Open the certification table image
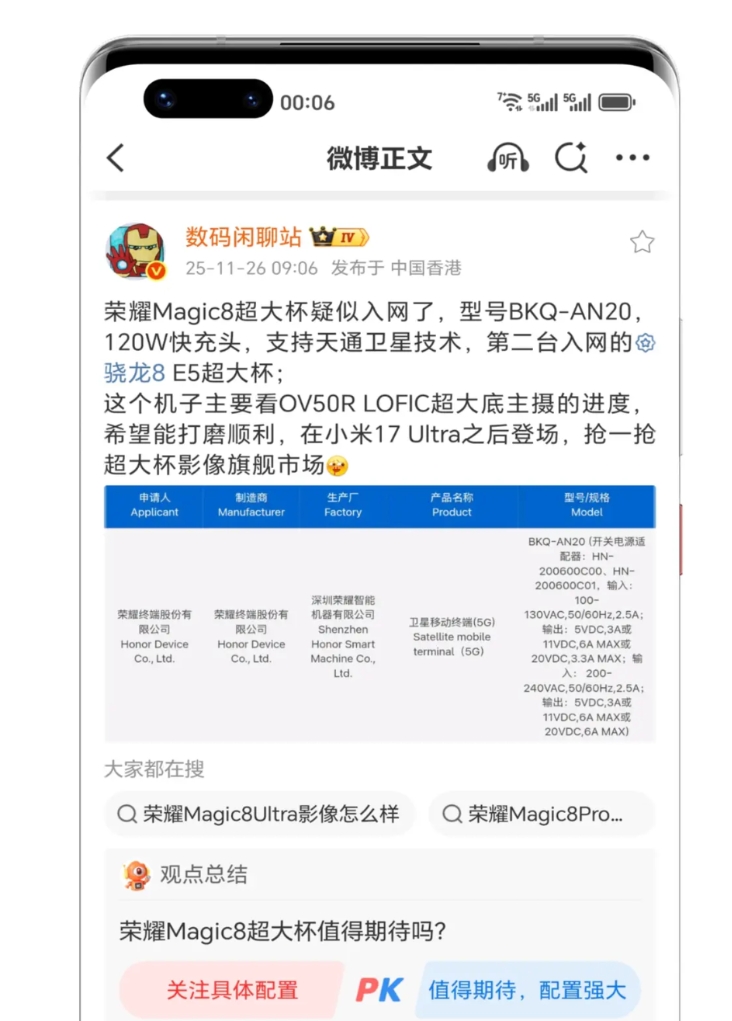Screen dimensions: 732x1021 tap(380, 613)
